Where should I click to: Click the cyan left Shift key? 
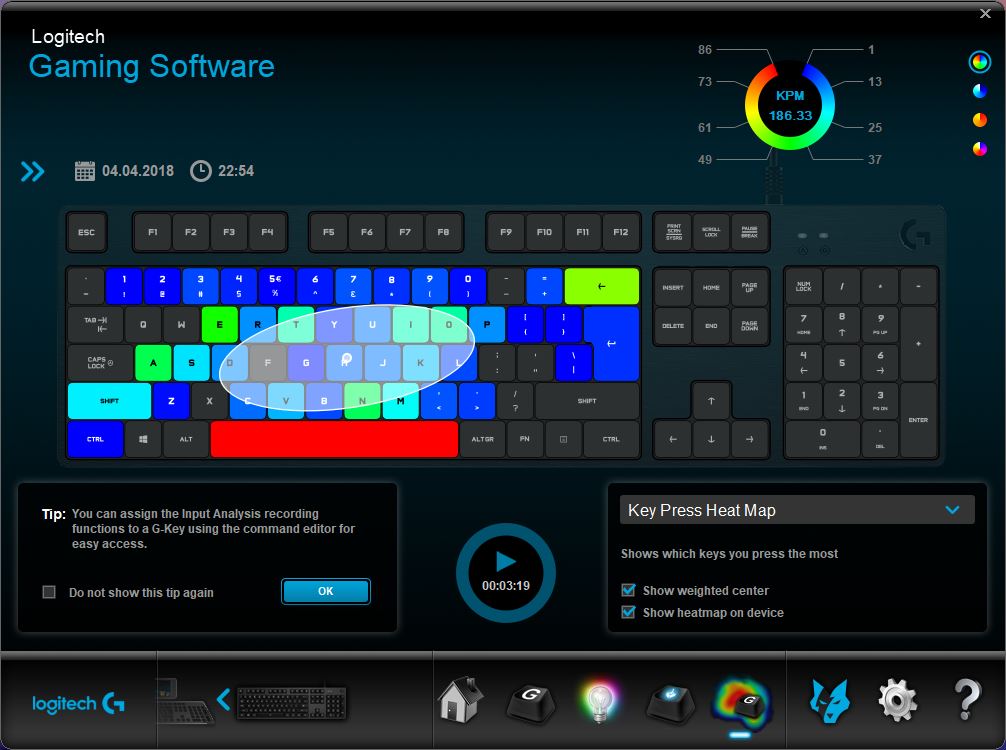coord(109,401)
